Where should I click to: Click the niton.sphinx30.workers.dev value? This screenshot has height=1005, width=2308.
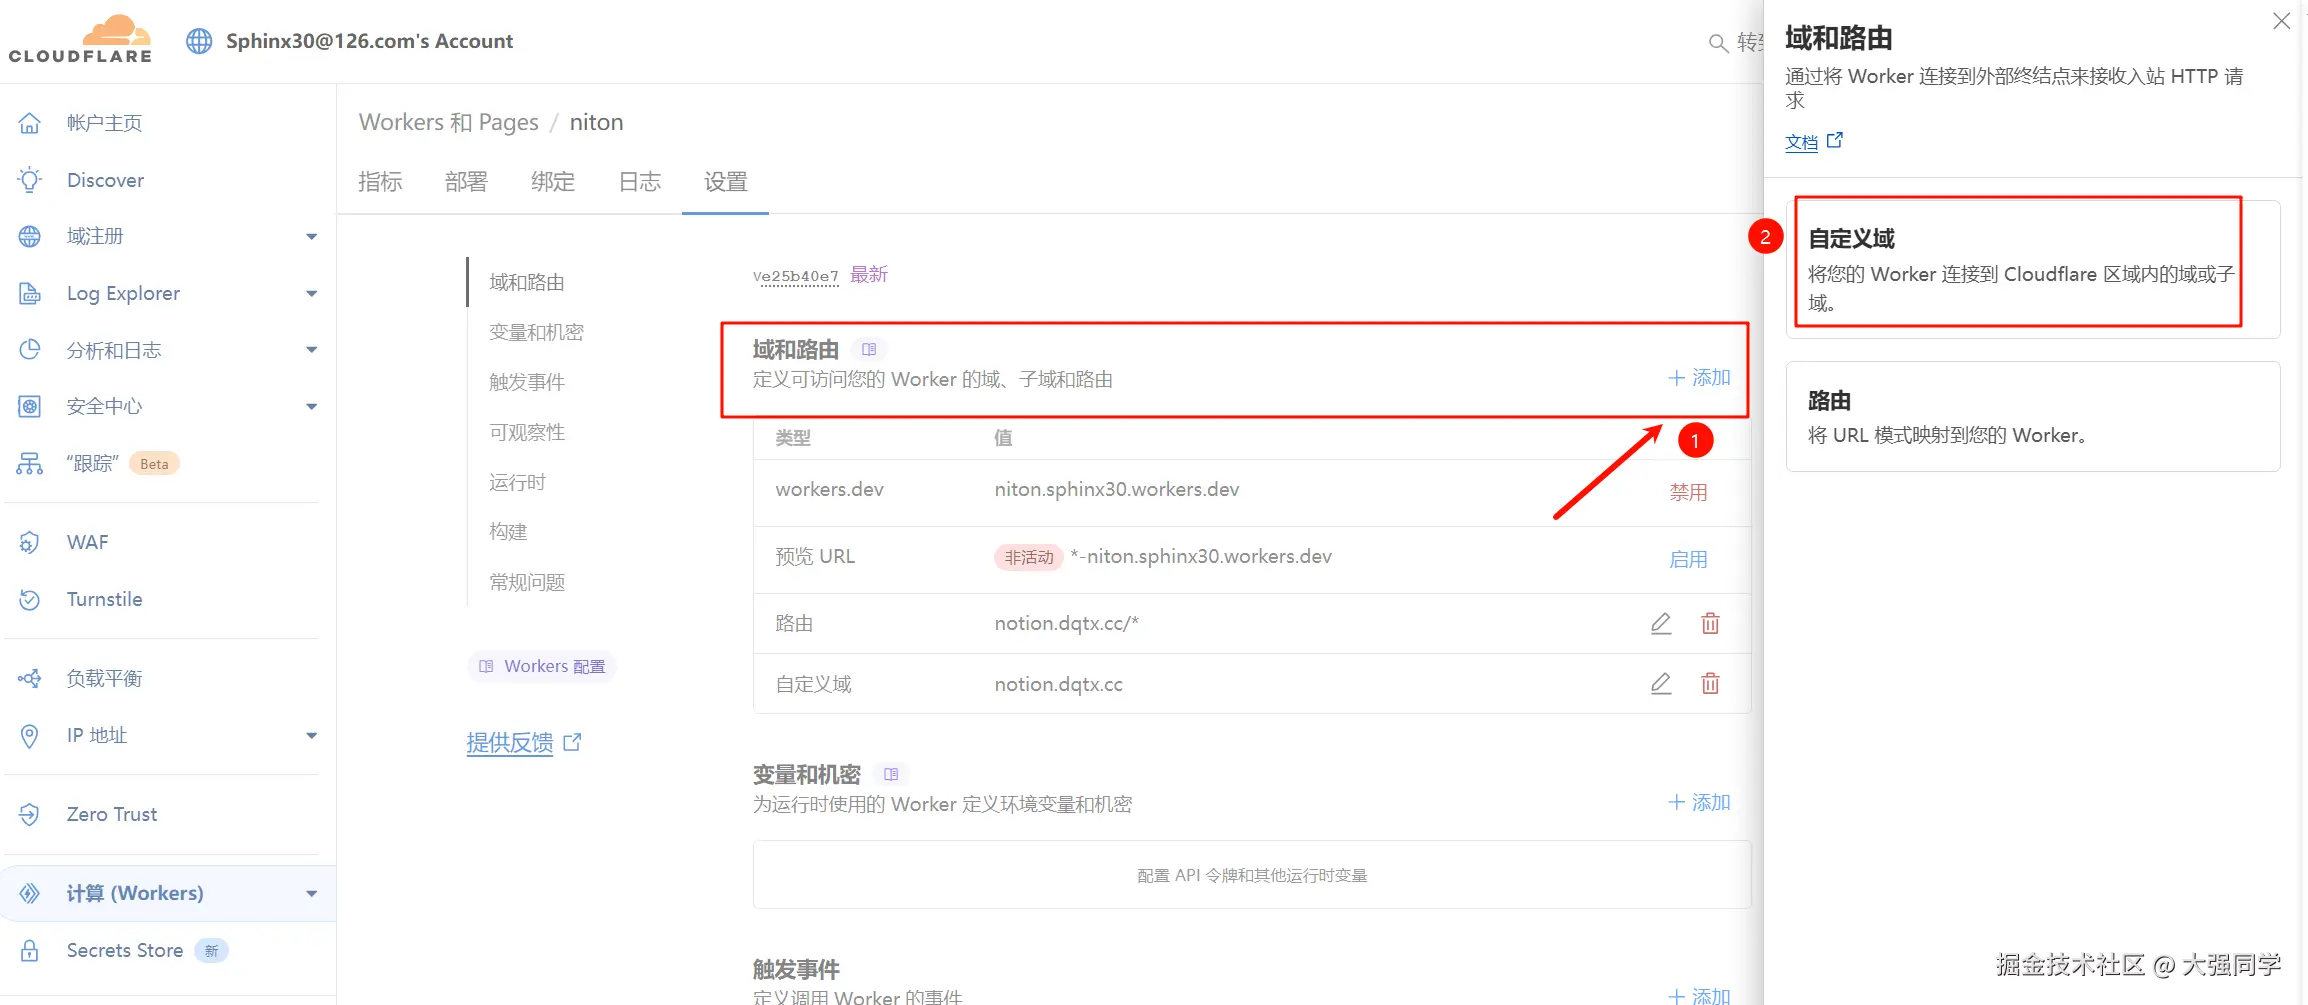1117,489
